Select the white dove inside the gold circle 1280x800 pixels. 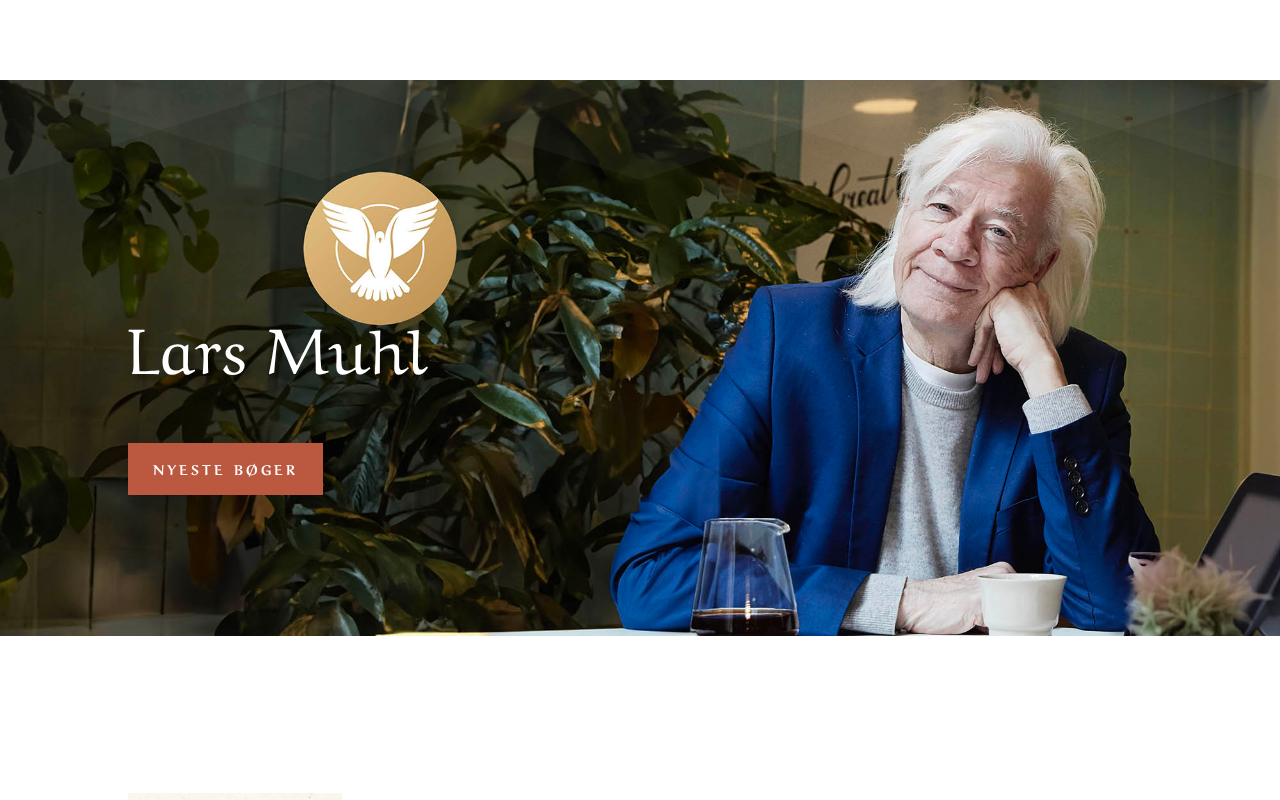(380, 247)
